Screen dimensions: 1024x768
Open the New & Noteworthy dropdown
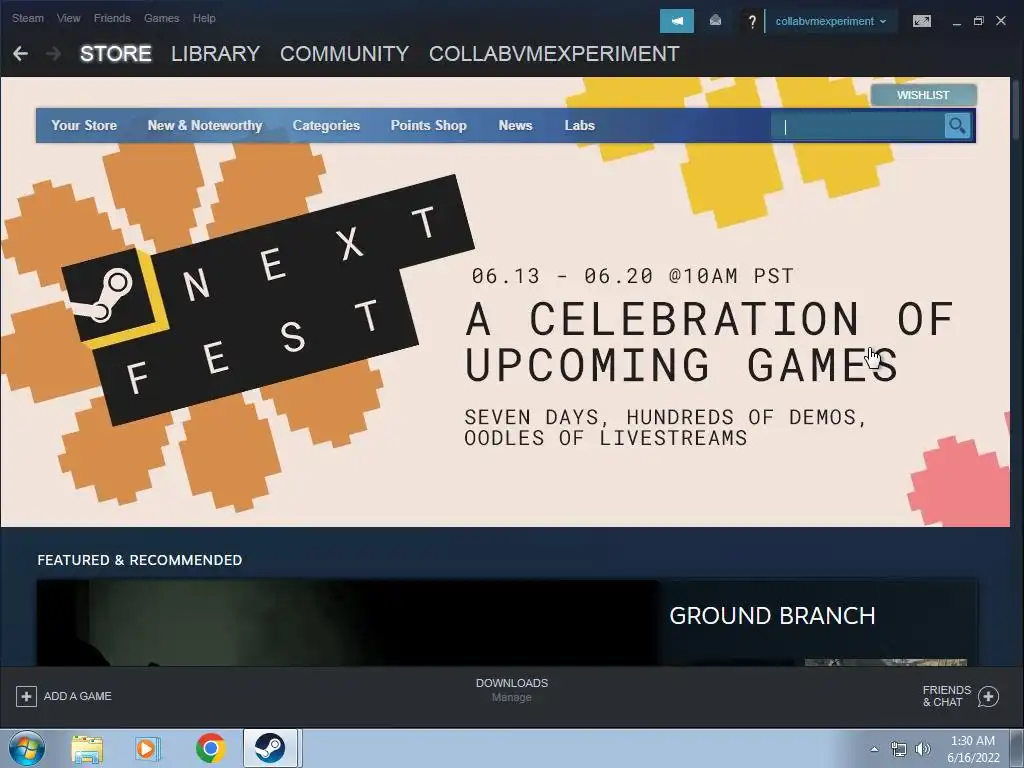pyautogui.click(x=204, y=125)
